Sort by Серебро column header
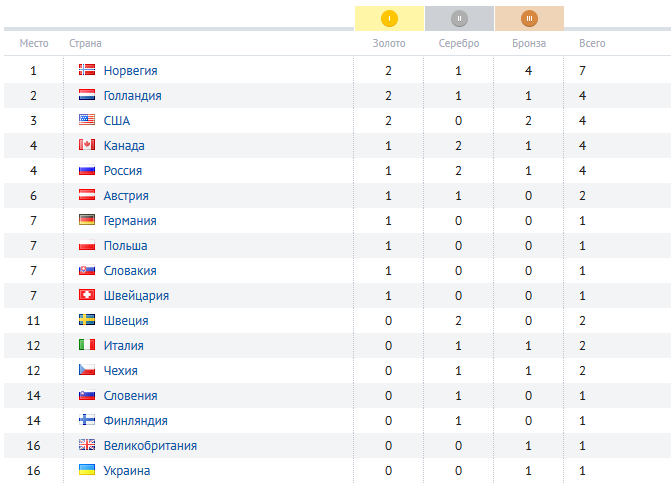 coord(459,43)
